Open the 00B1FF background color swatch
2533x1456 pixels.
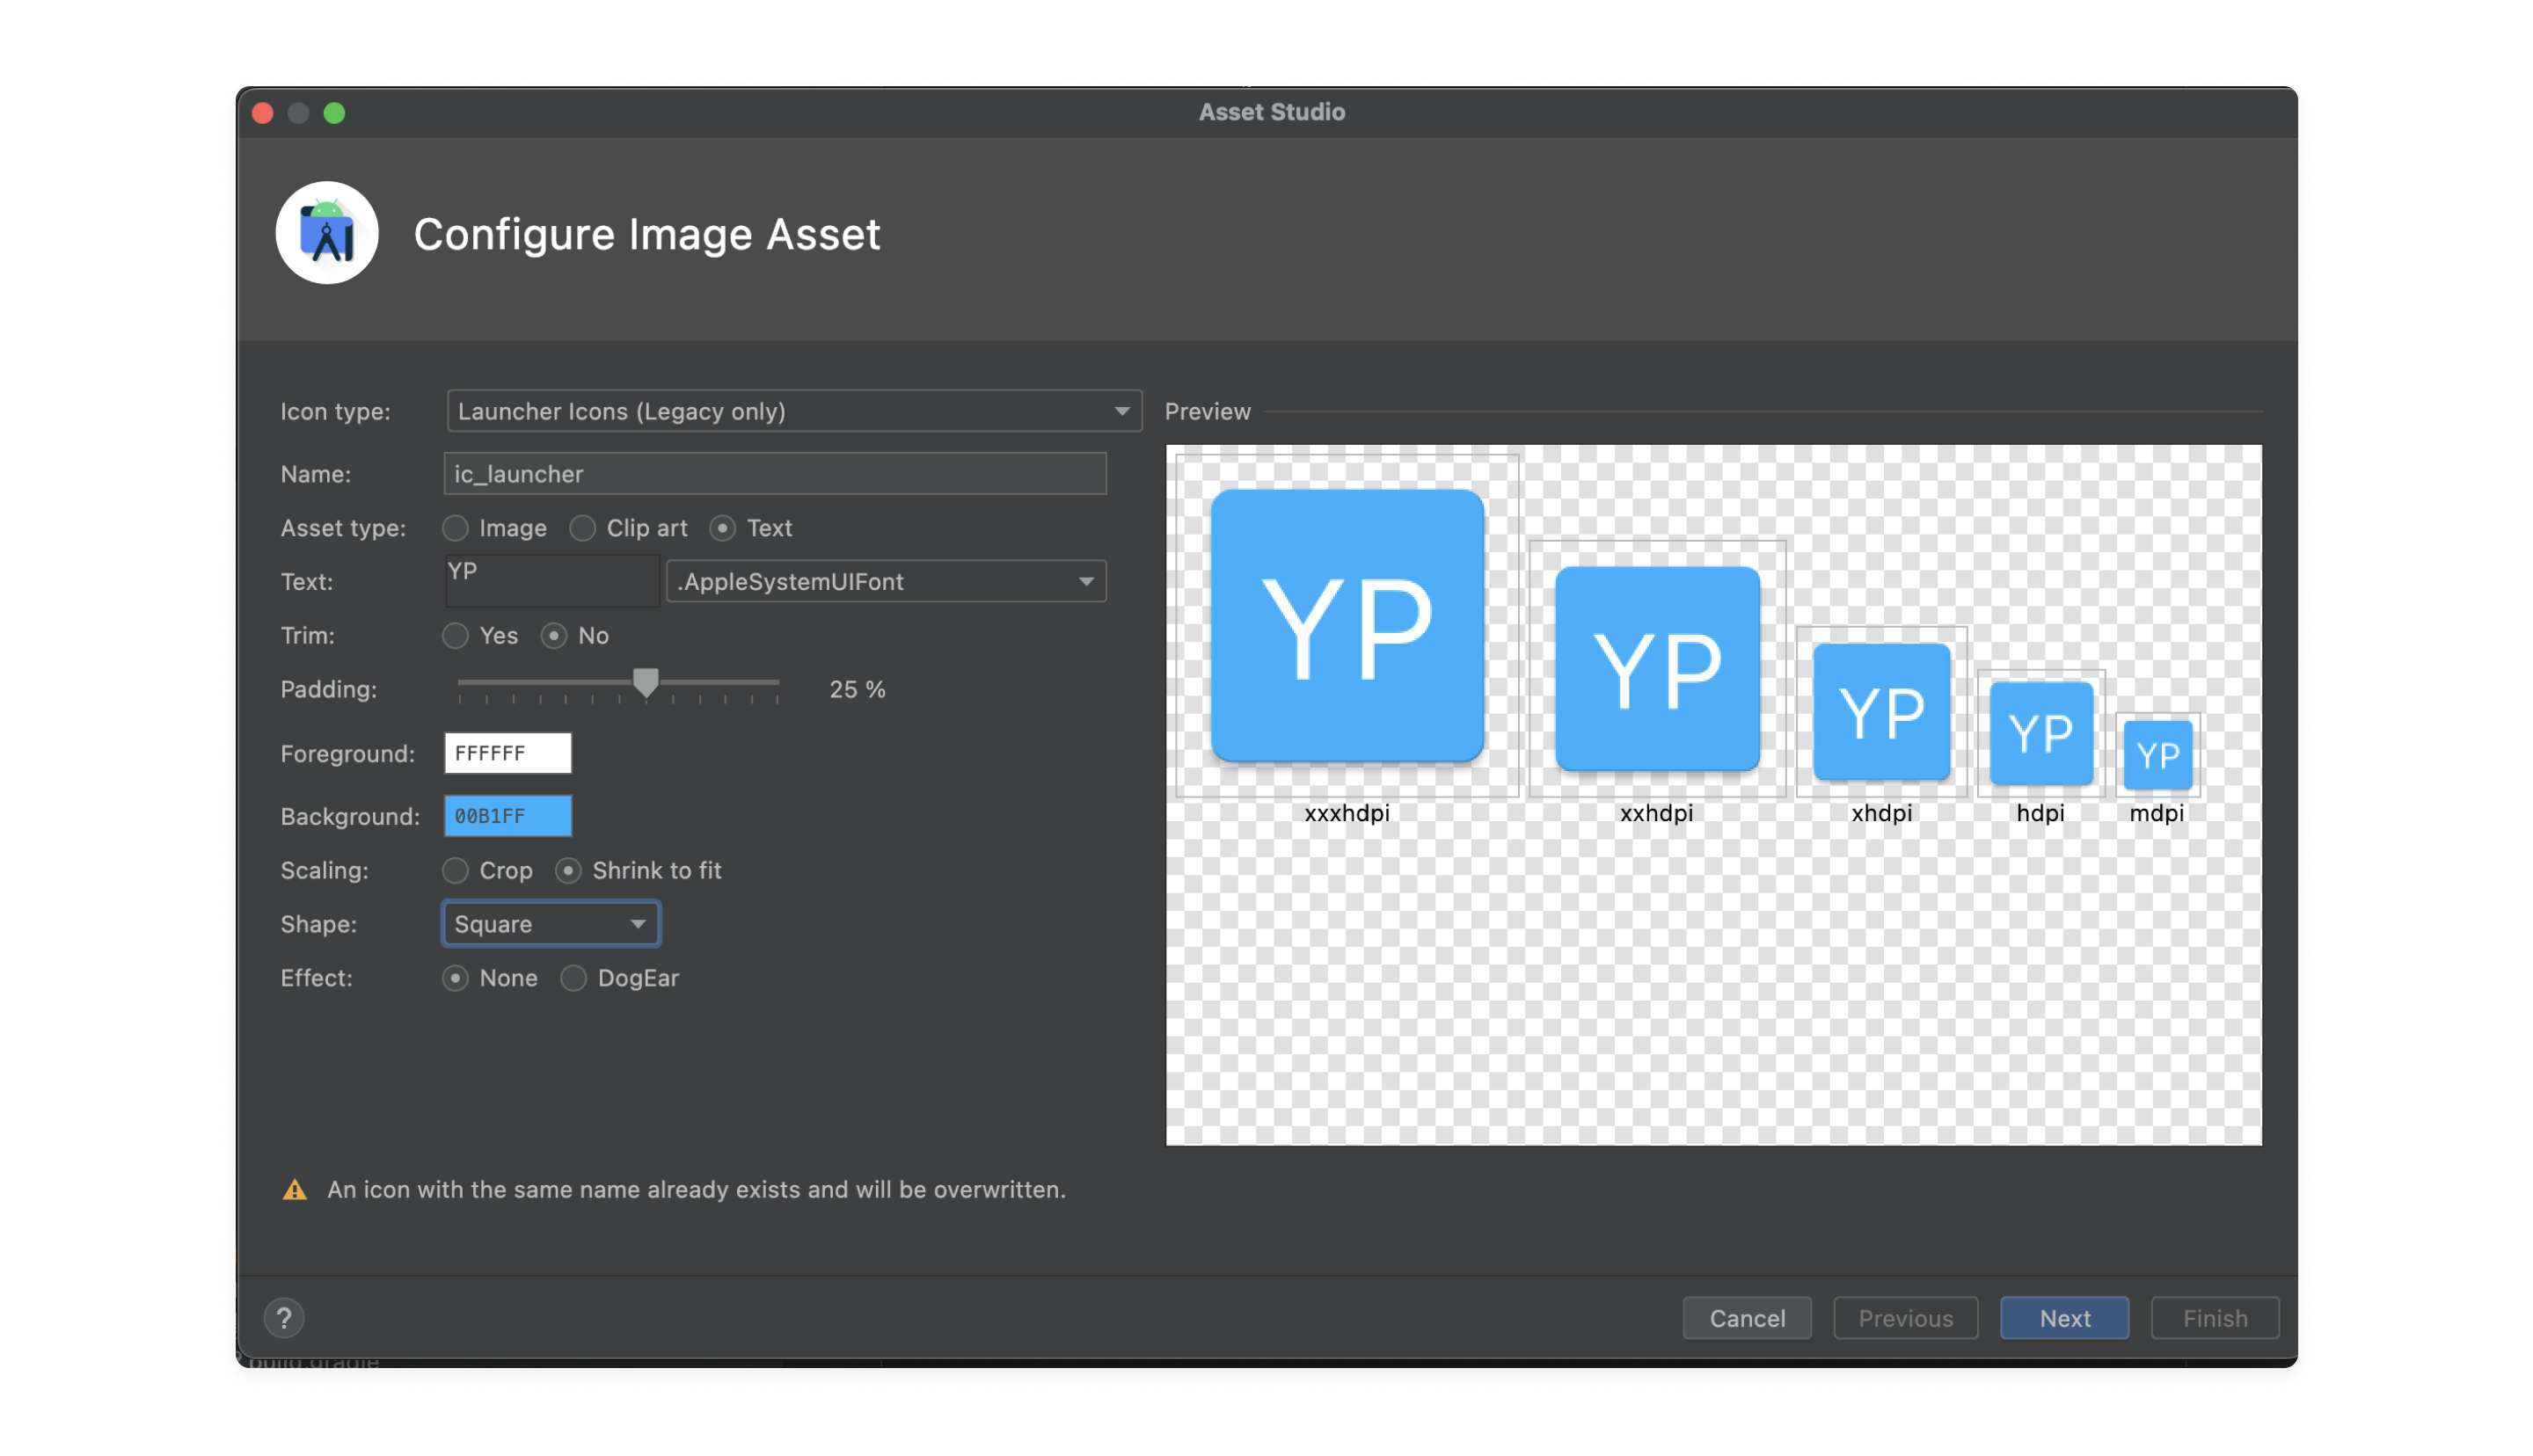pos(508,816)
